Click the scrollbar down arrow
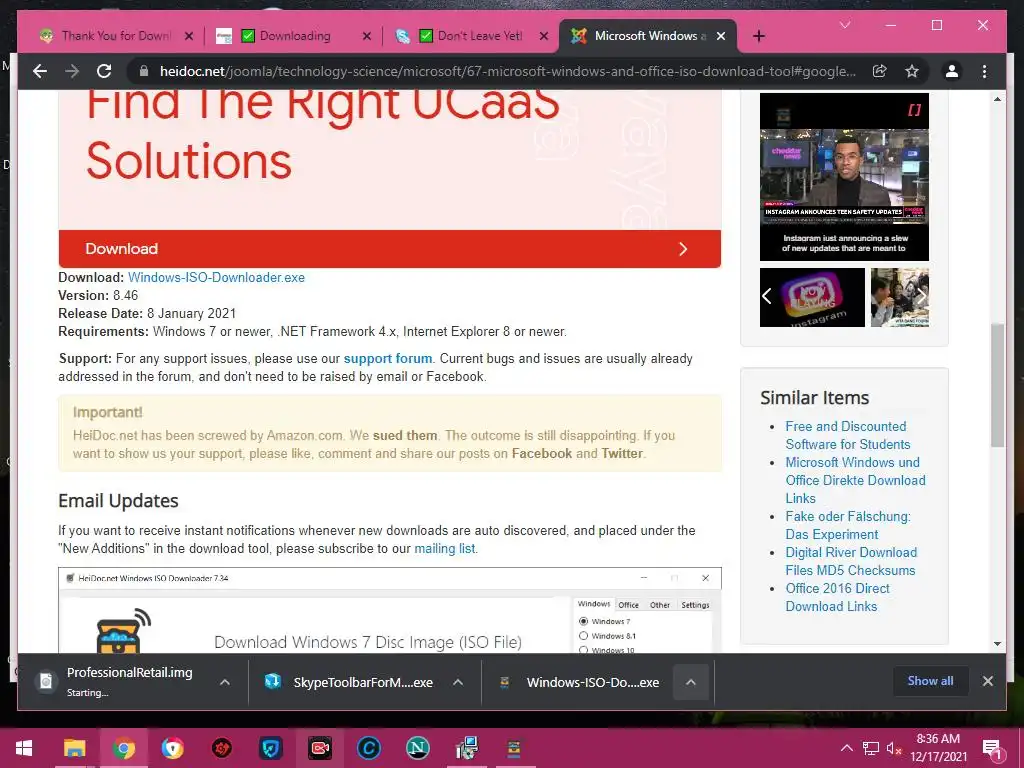Image resolution: width=1024 pixels, height=768 pixels. click(x=997, y=643)
